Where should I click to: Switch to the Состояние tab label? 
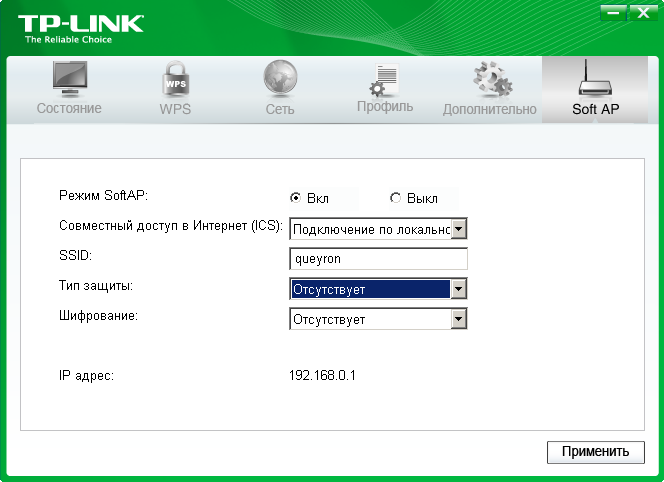point(69,108)
